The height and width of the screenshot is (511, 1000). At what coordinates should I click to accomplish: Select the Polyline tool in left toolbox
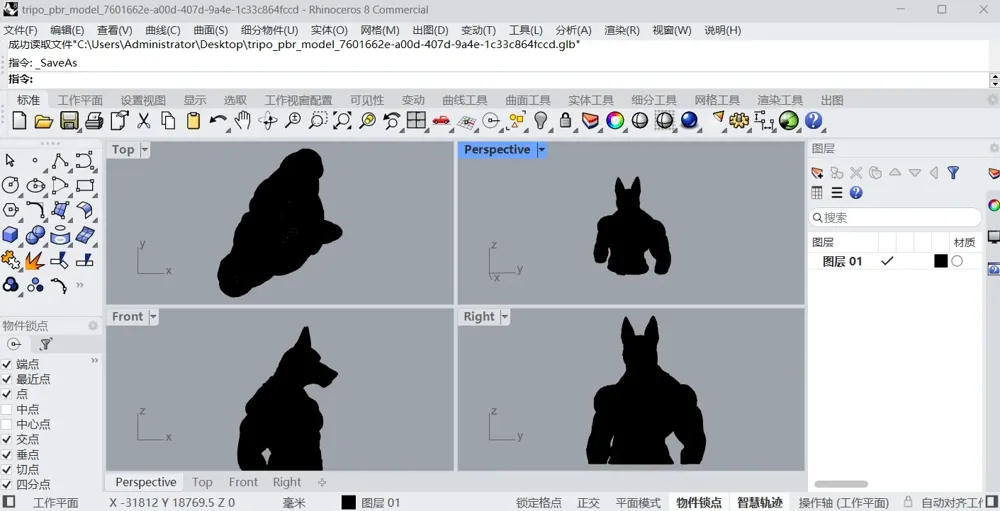(x=60, y=161)
